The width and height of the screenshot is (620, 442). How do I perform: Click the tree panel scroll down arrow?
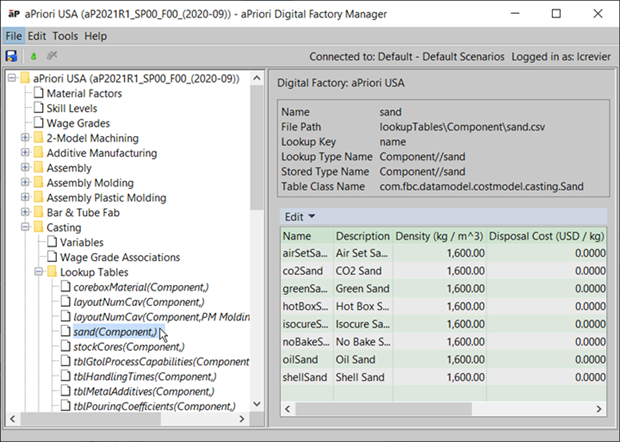point(257,404)
